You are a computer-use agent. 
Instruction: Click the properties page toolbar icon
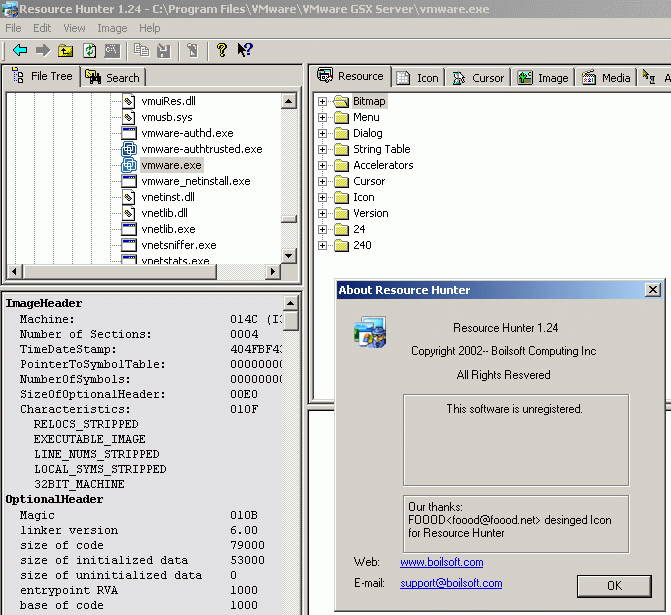coord(193,51)
